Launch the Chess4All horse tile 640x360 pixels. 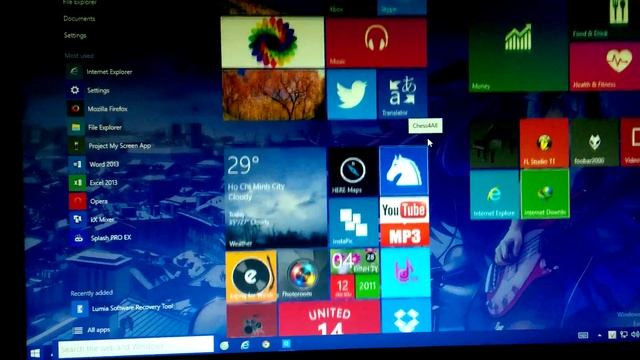(404, 171)
